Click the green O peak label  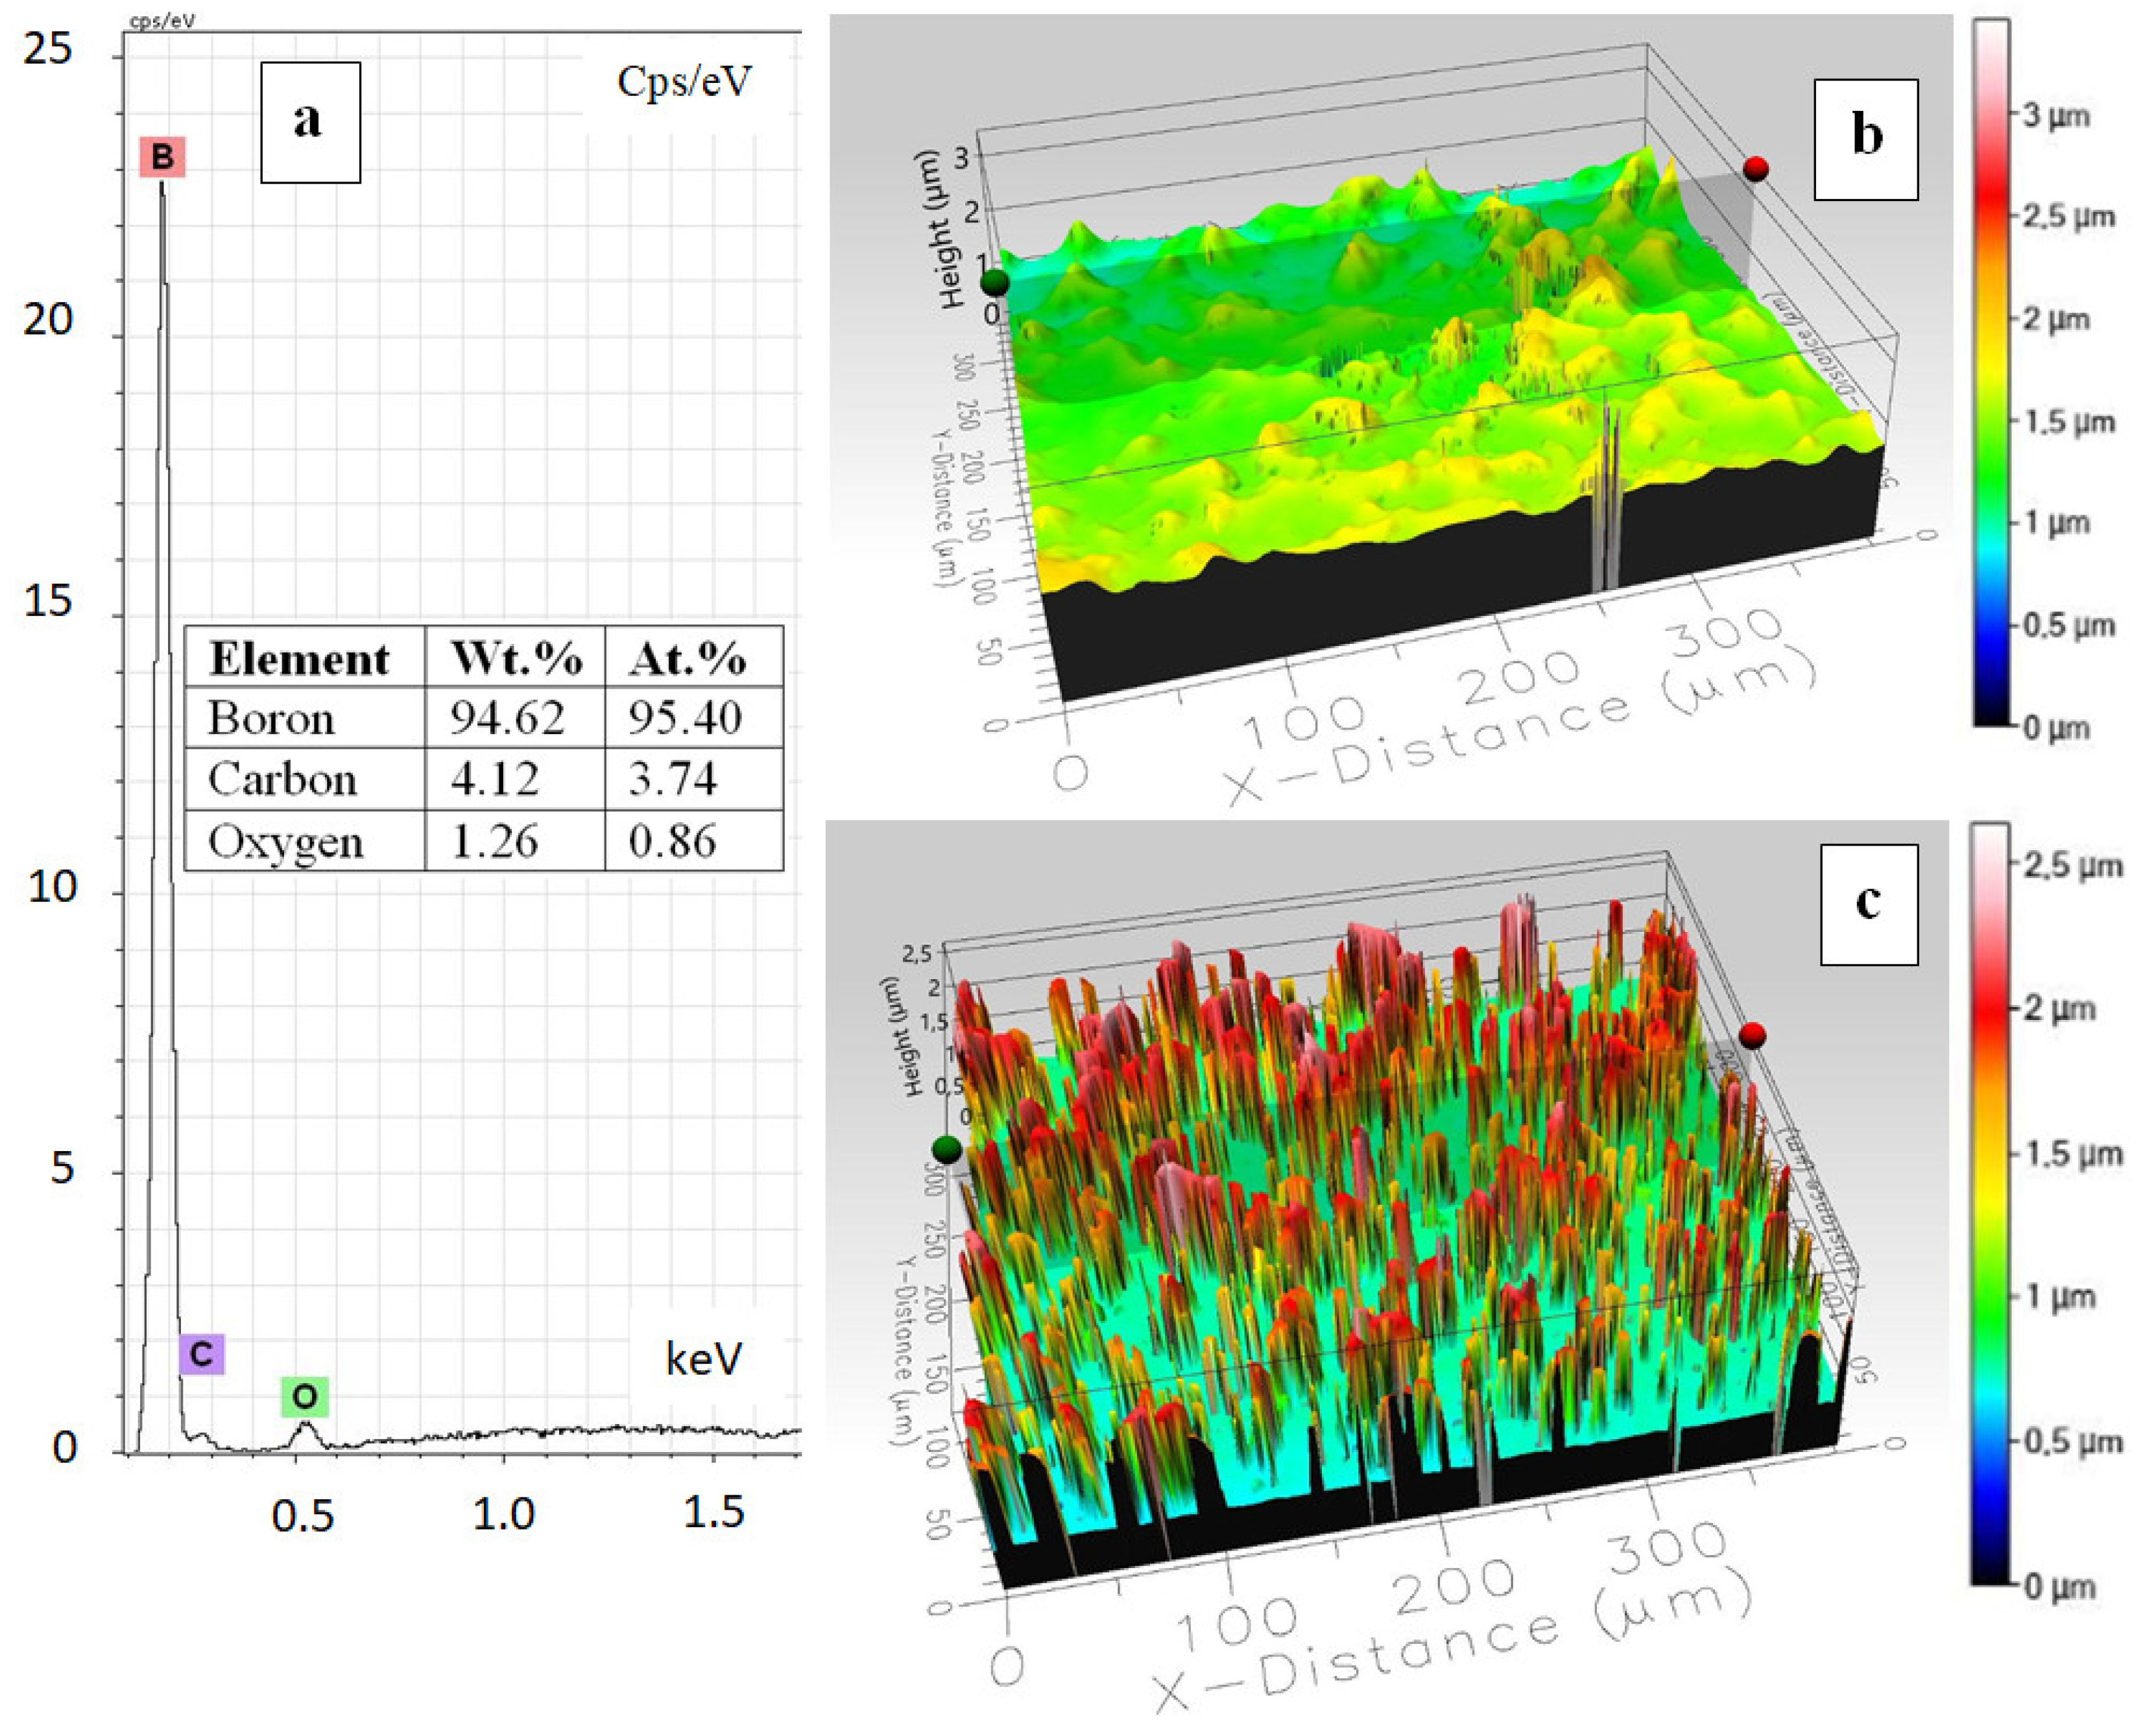pyautogui.click(x=304, y=1397)
